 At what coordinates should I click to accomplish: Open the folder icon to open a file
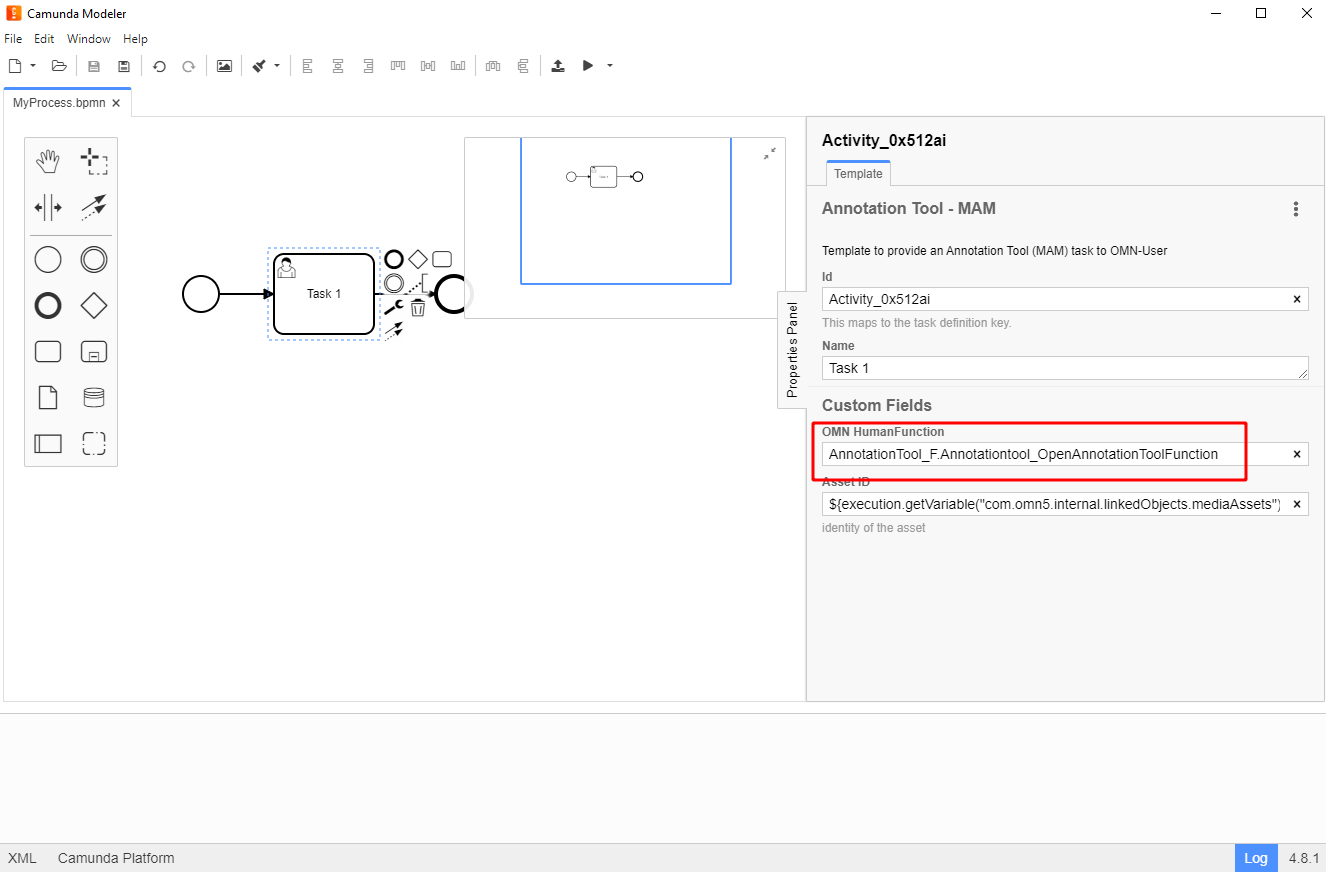click(x=59, y=66)
